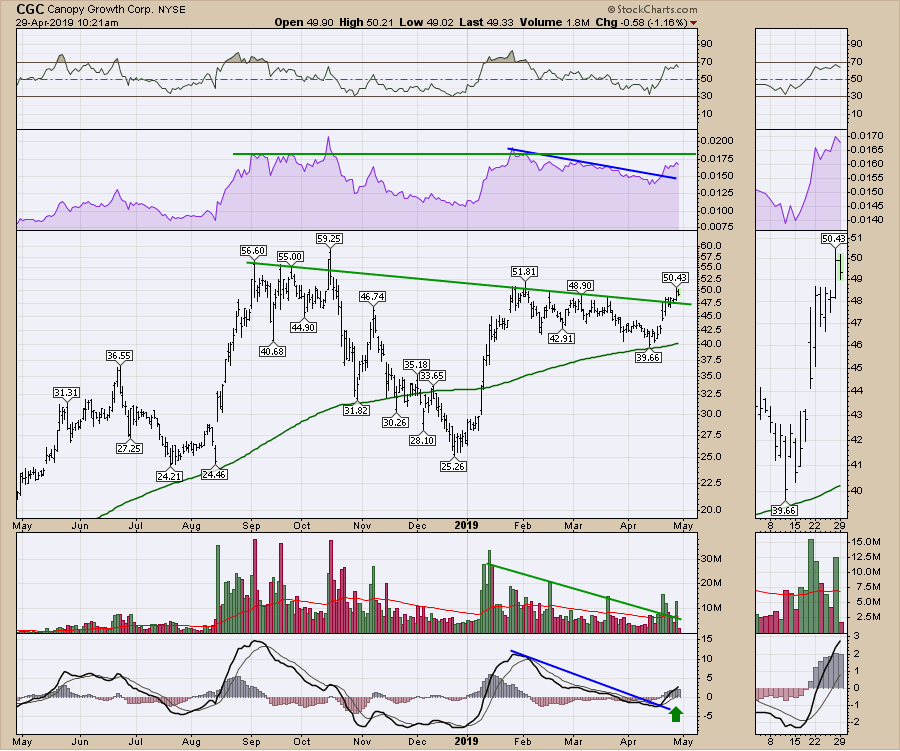Click the 30.26 low price label
900x751 pixels.
click(x=395, y=422)
